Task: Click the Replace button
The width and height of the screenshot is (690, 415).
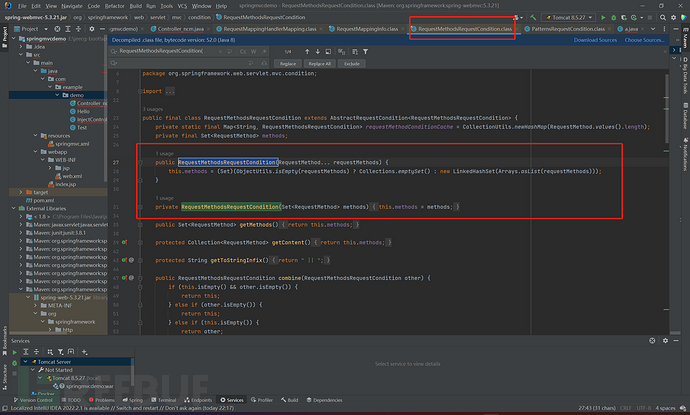Action: pyautogui.click(x=288, y=64)
